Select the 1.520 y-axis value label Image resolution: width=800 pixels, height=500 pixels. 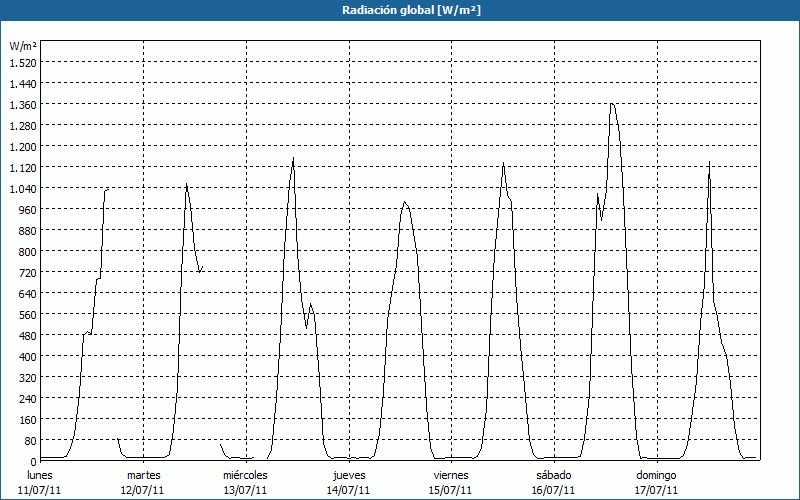pyautogui.click(x=22, y=62)
